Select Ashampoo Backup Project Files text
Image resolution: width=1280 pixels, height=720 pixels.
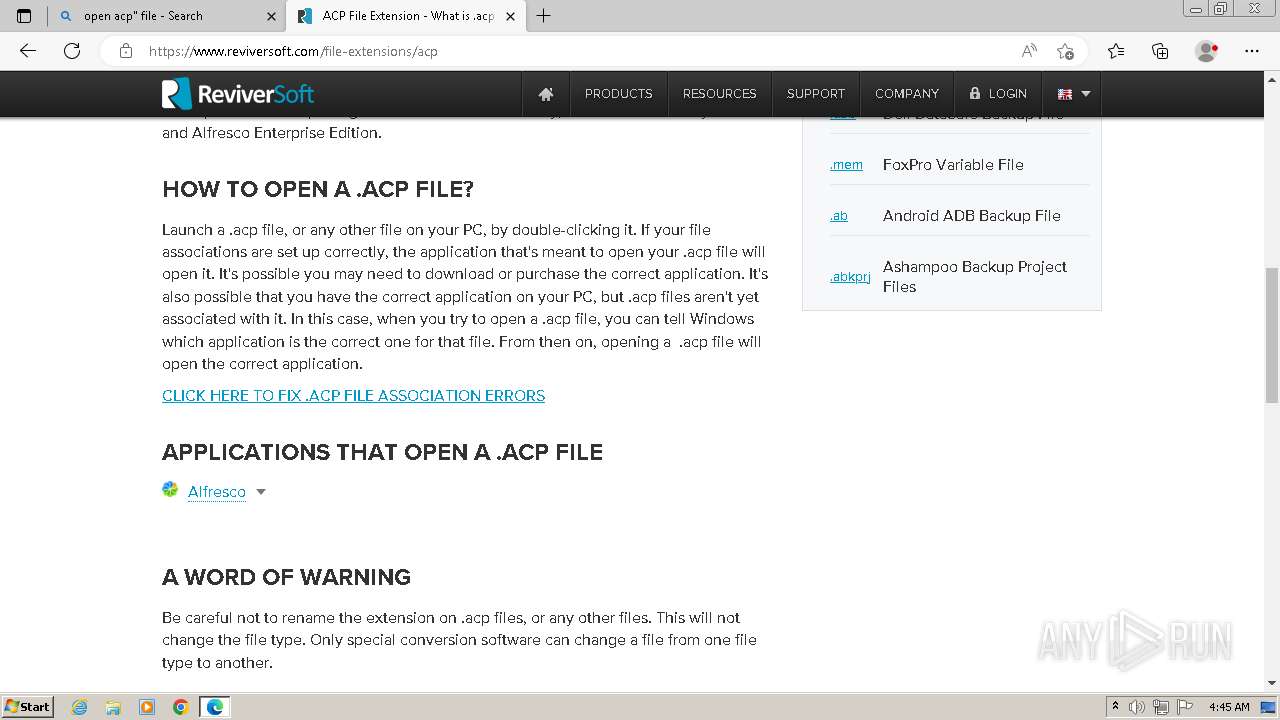click(x=975, y=277)
